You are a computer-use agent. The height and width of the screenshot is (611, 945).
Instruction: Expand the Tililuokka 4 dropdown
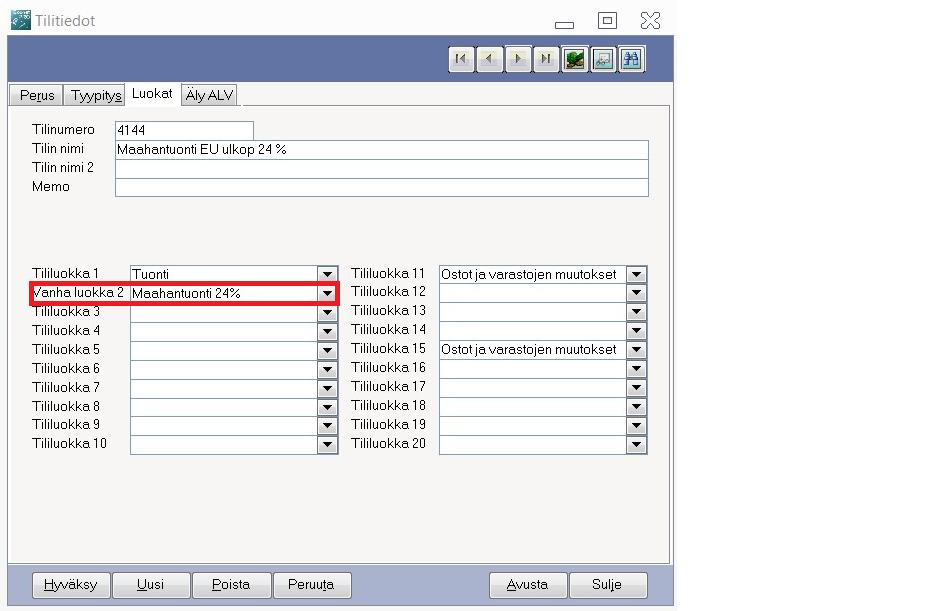point(327,331)
